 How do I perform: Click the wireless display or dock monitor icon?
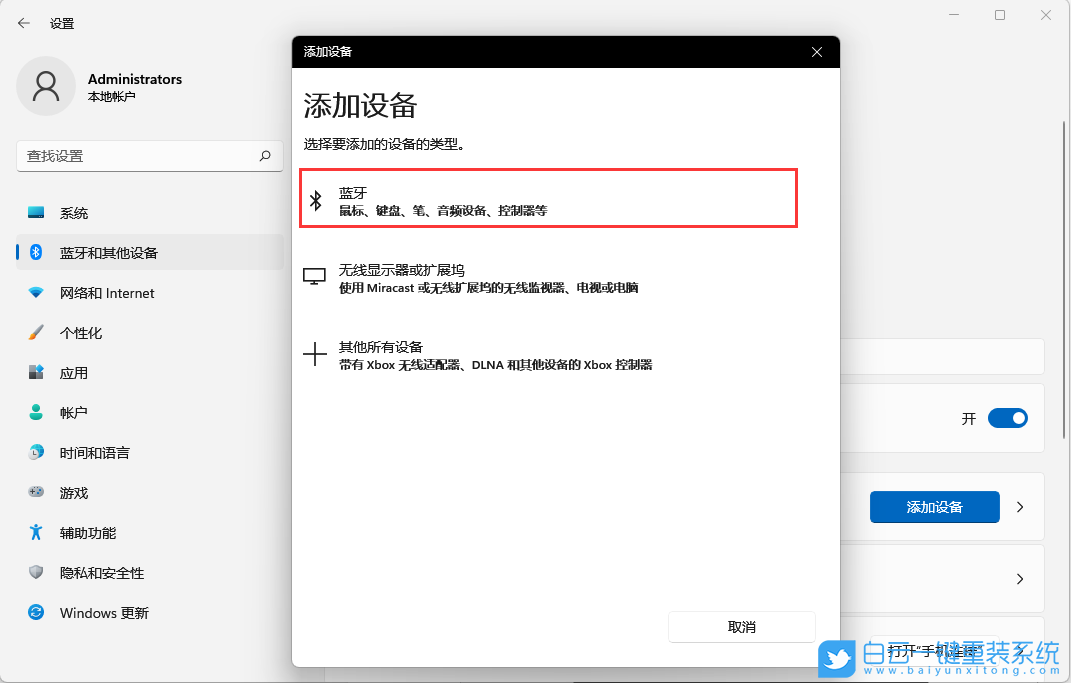point(315,277)
